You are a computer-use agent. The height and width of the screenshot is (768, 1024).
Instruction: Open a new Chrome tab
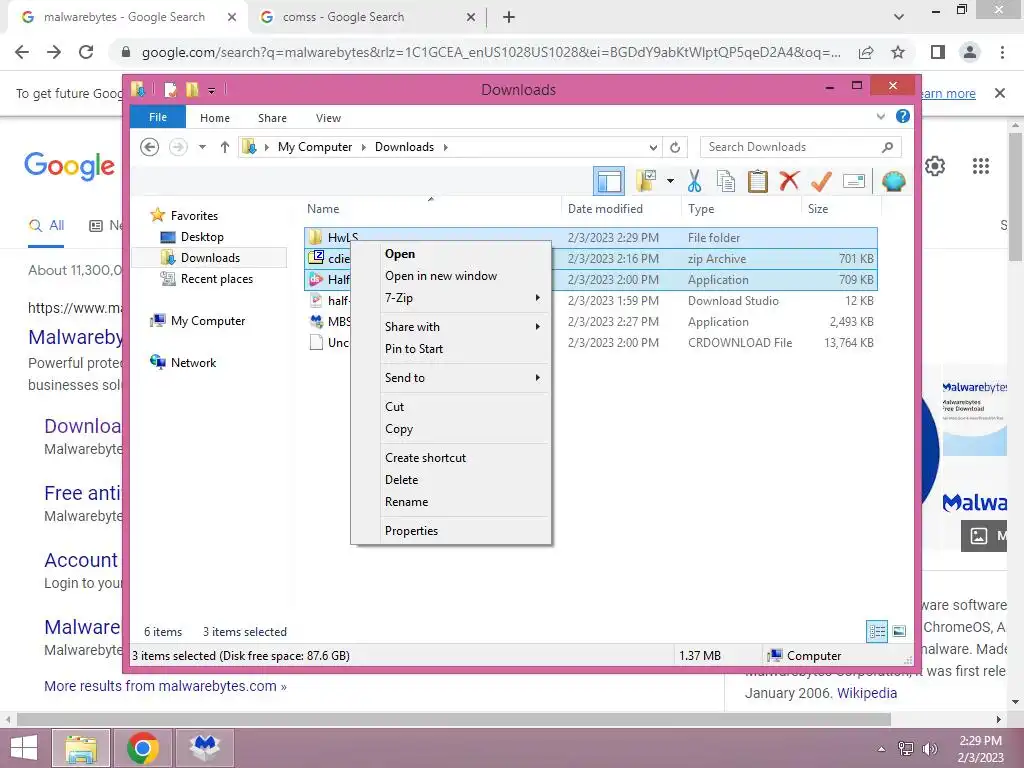(x=509, y=18)
